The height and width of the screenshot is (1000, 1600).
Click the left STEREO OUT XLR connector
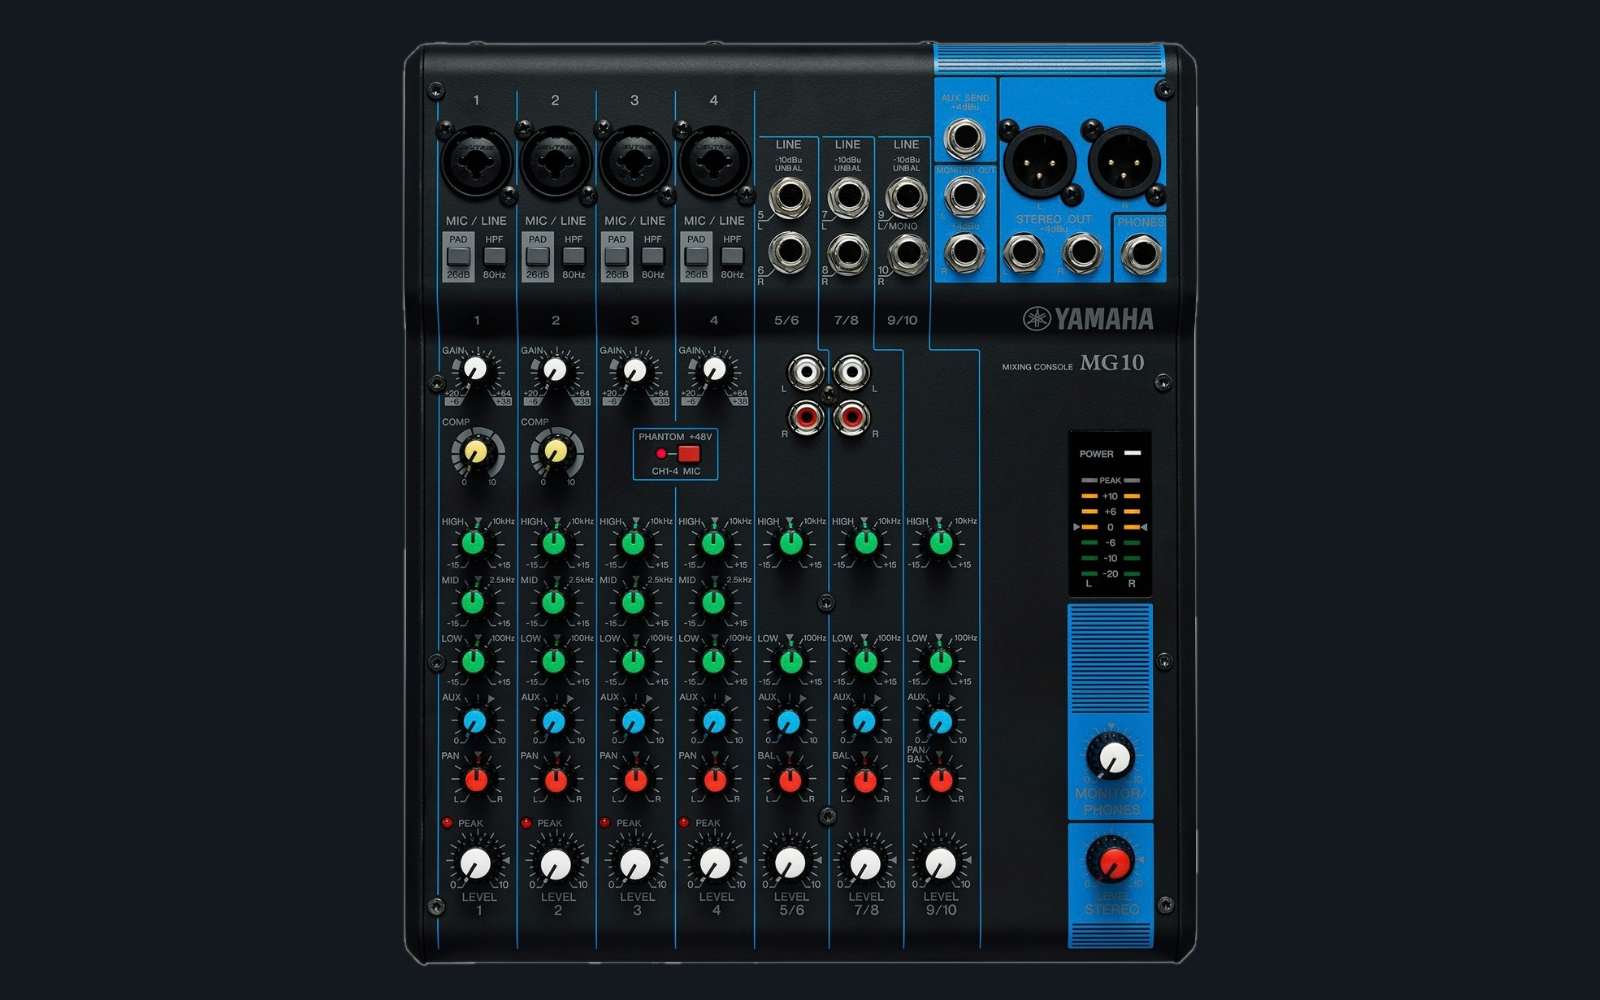coord(1040,161)
